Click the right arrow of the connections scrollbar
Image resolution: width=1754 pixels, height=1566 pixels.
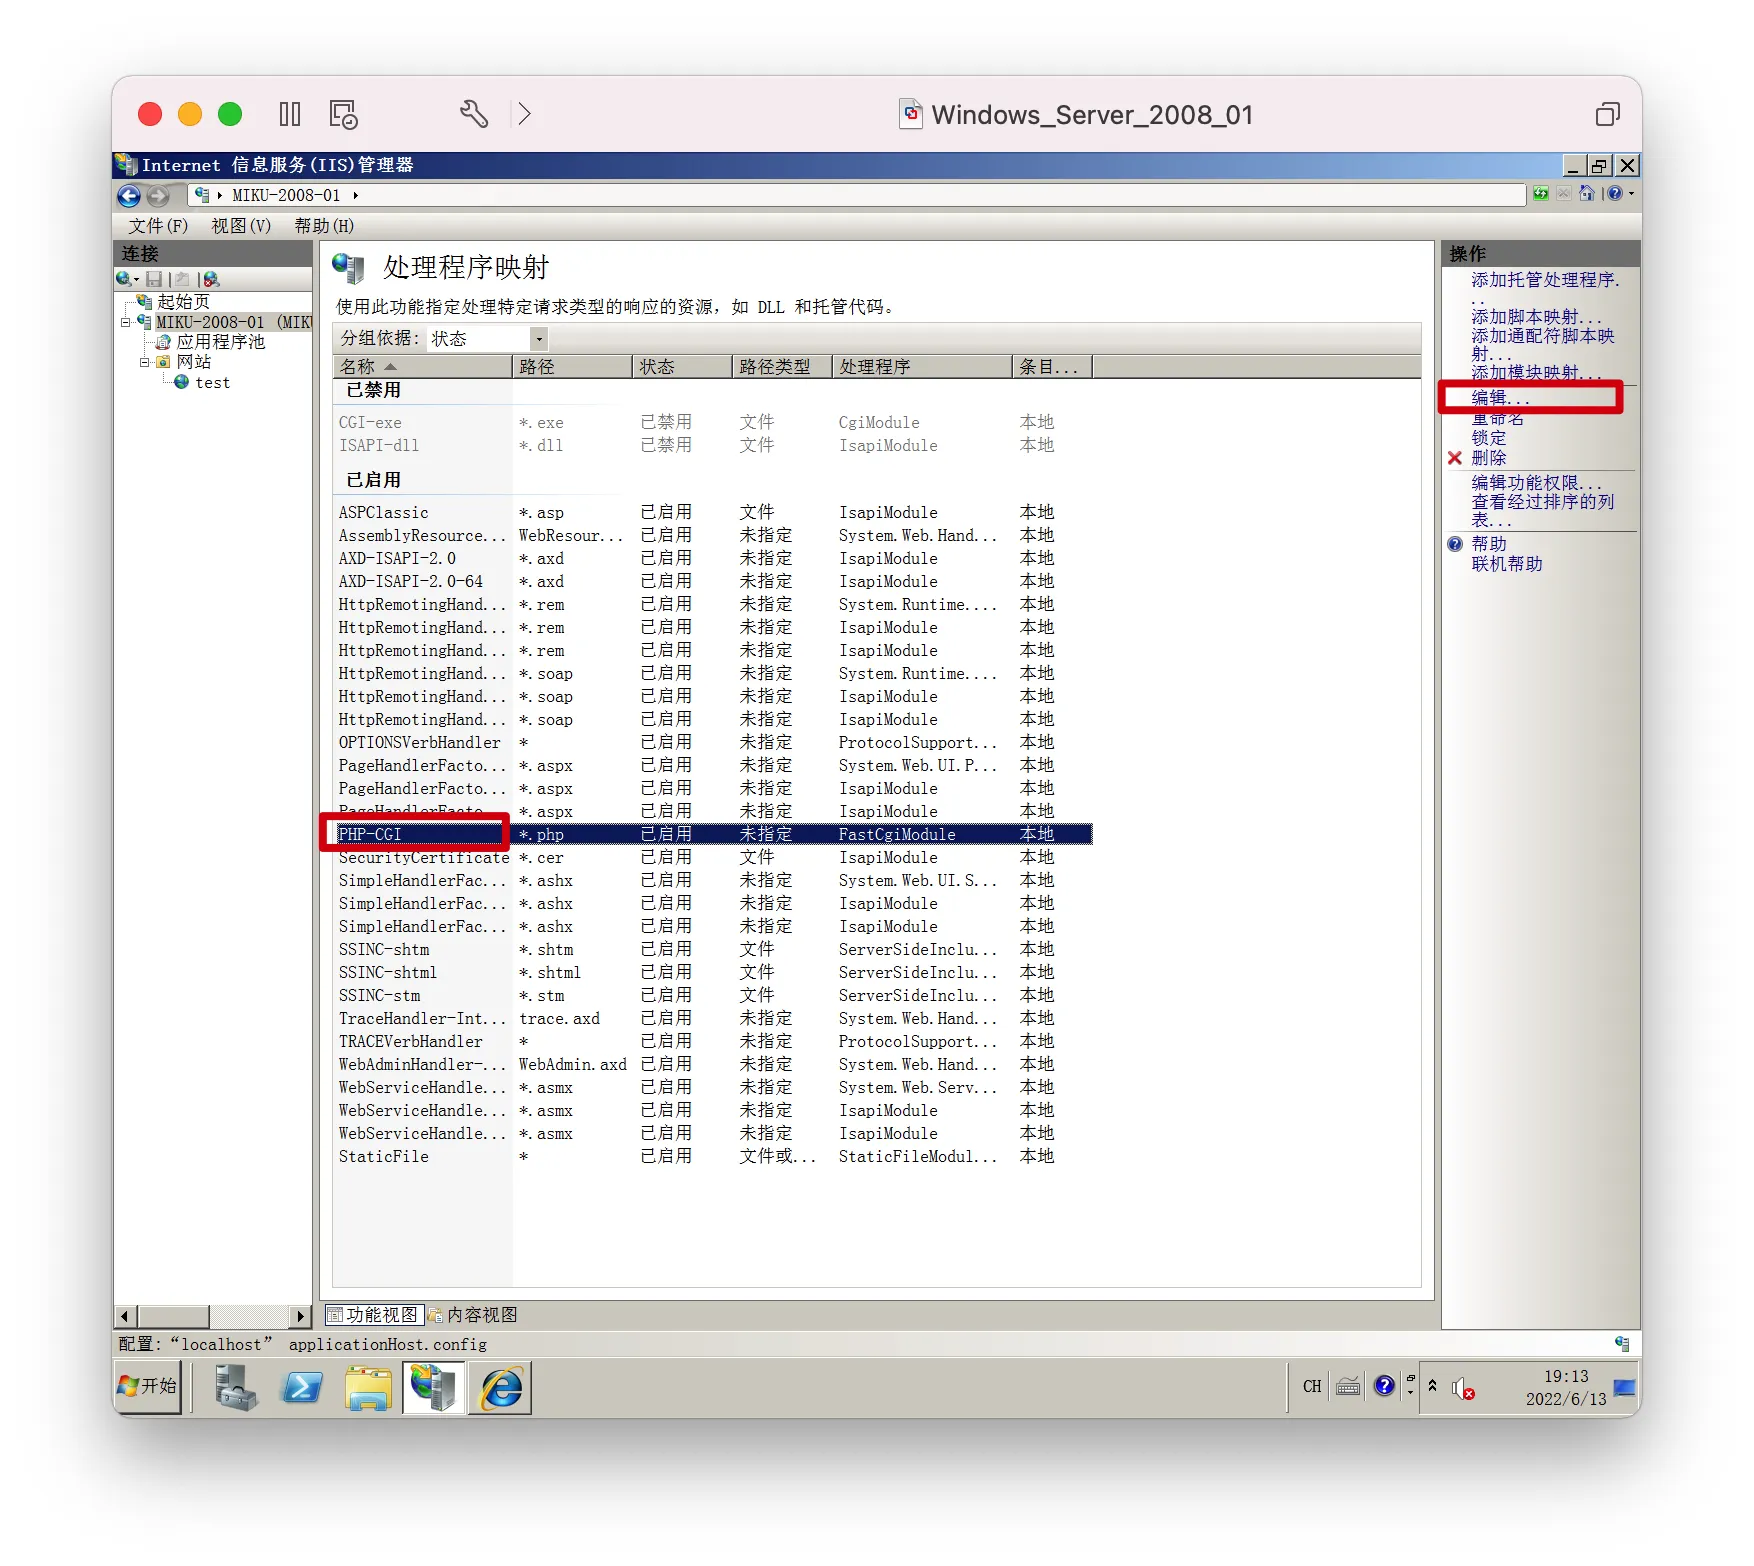click(x=301, y=1316)
